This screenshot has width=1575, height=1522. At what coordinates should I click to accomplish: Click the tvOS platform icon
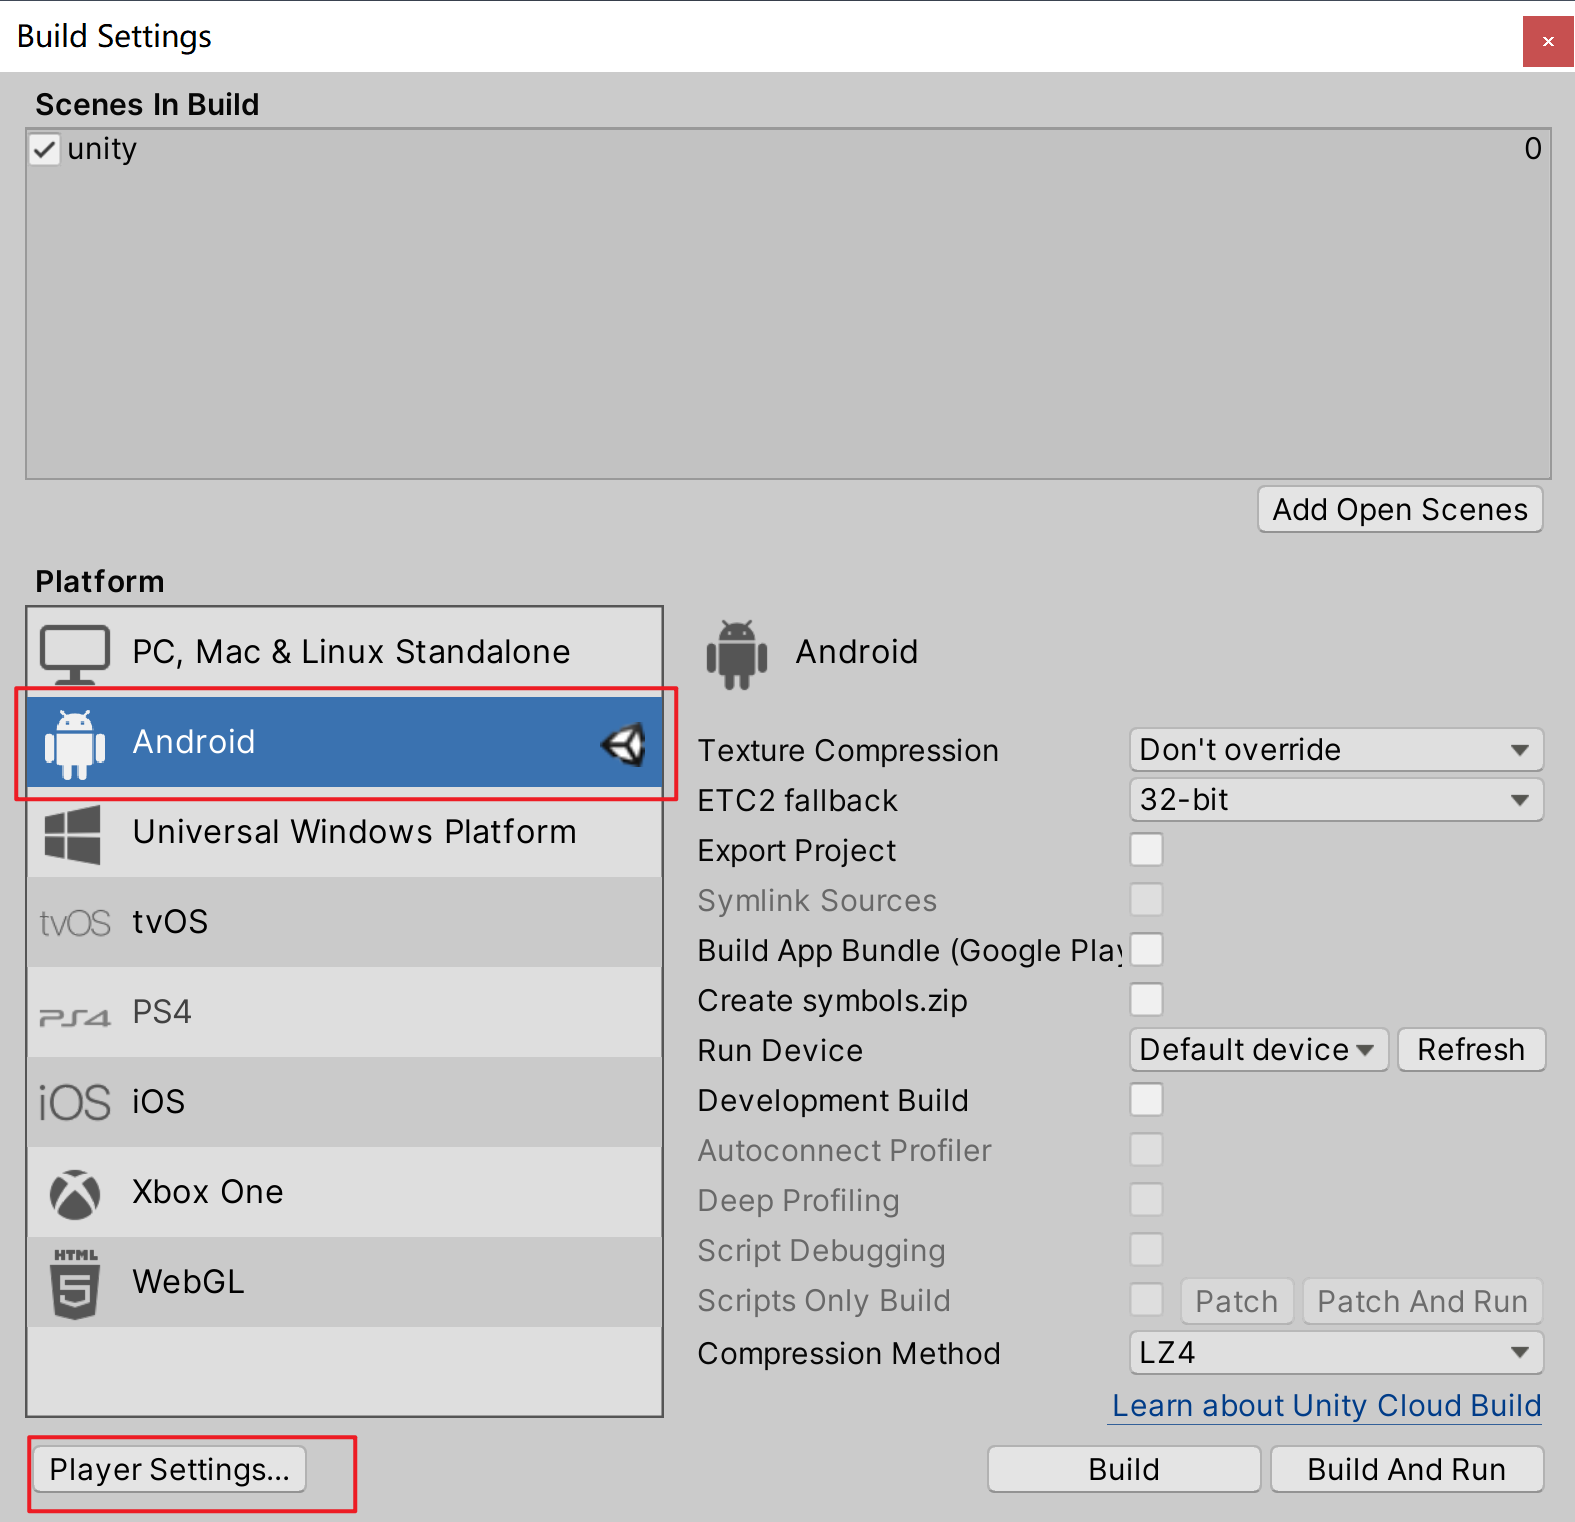click(74, 922)
